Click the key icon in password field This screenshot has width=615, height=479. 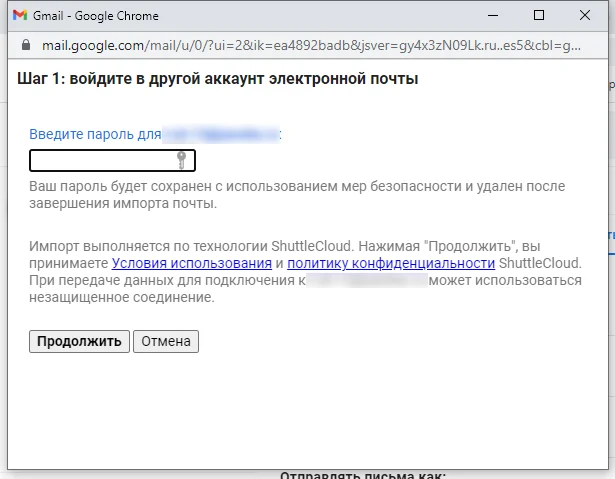click(x=181, y=160)
